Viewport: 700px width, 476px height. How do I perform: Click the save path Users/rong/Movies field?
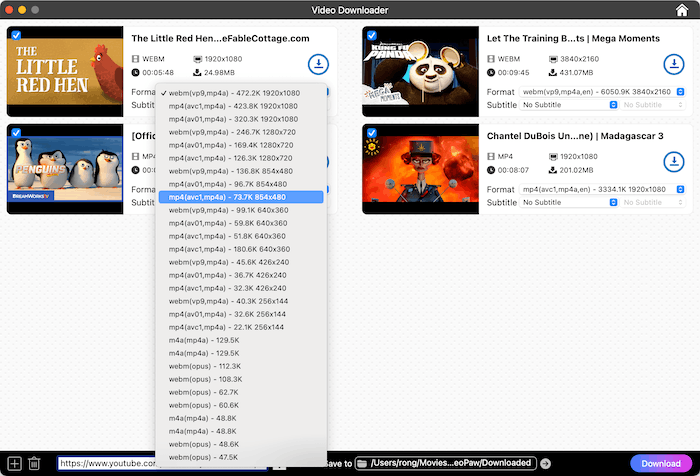point(453,463)
